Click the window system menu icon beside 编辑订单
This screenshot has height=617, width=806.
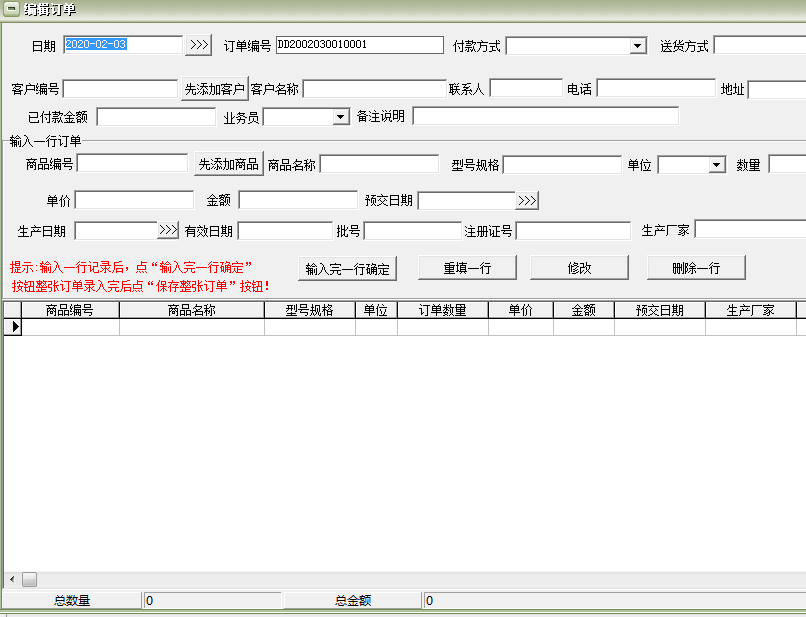click(x=11, y=9)
